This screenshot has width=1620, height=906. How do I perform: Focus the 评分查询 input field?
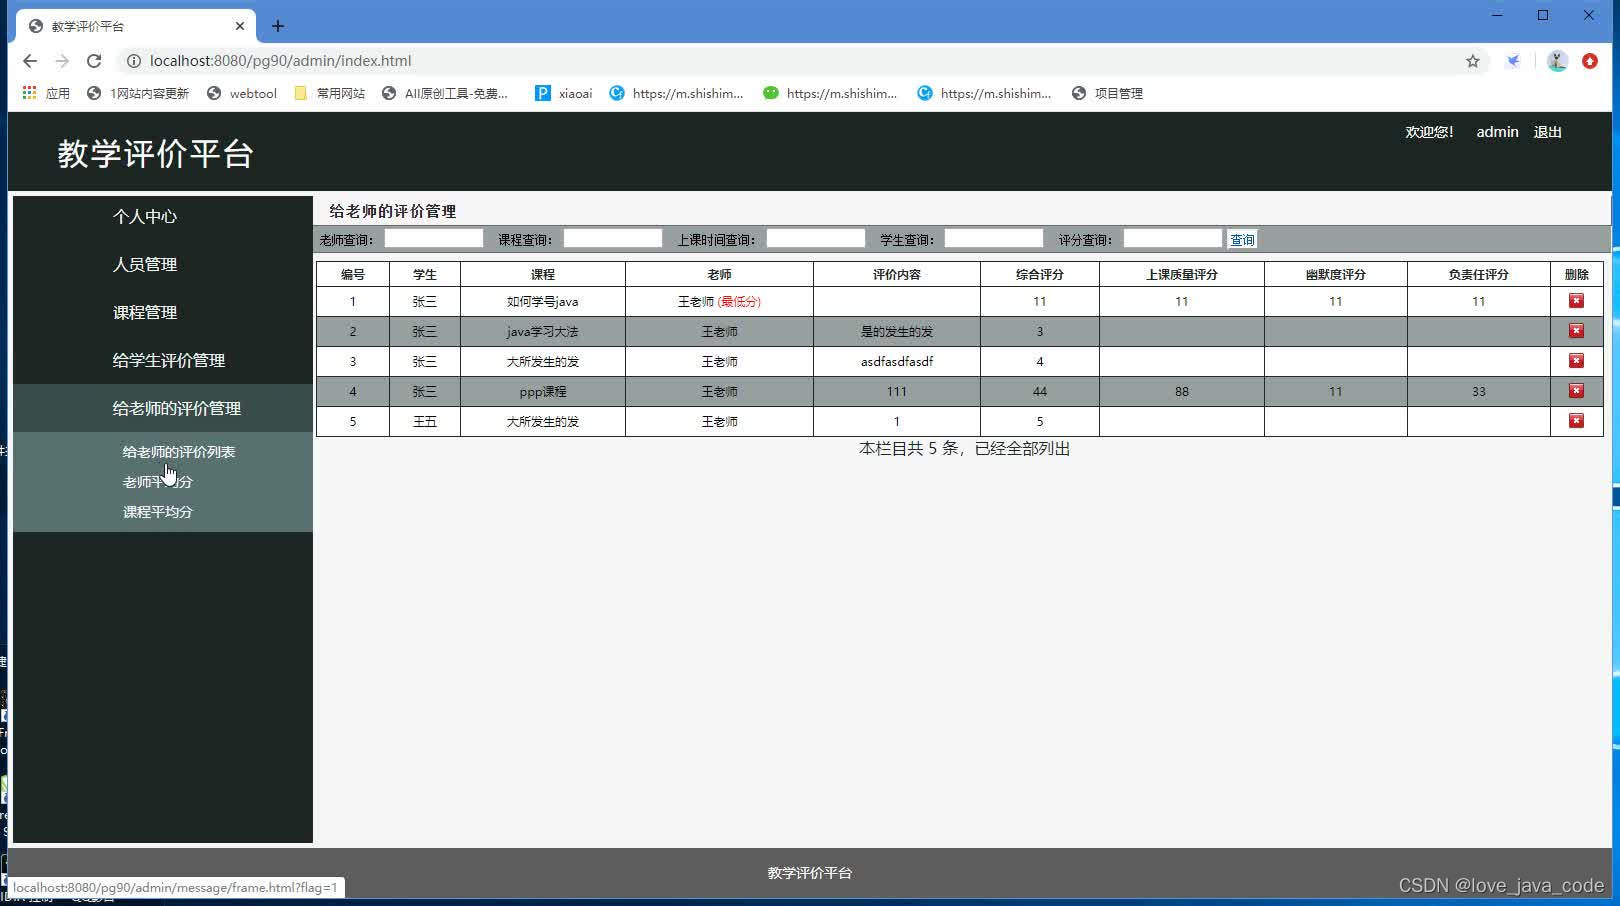[1173, 239]
